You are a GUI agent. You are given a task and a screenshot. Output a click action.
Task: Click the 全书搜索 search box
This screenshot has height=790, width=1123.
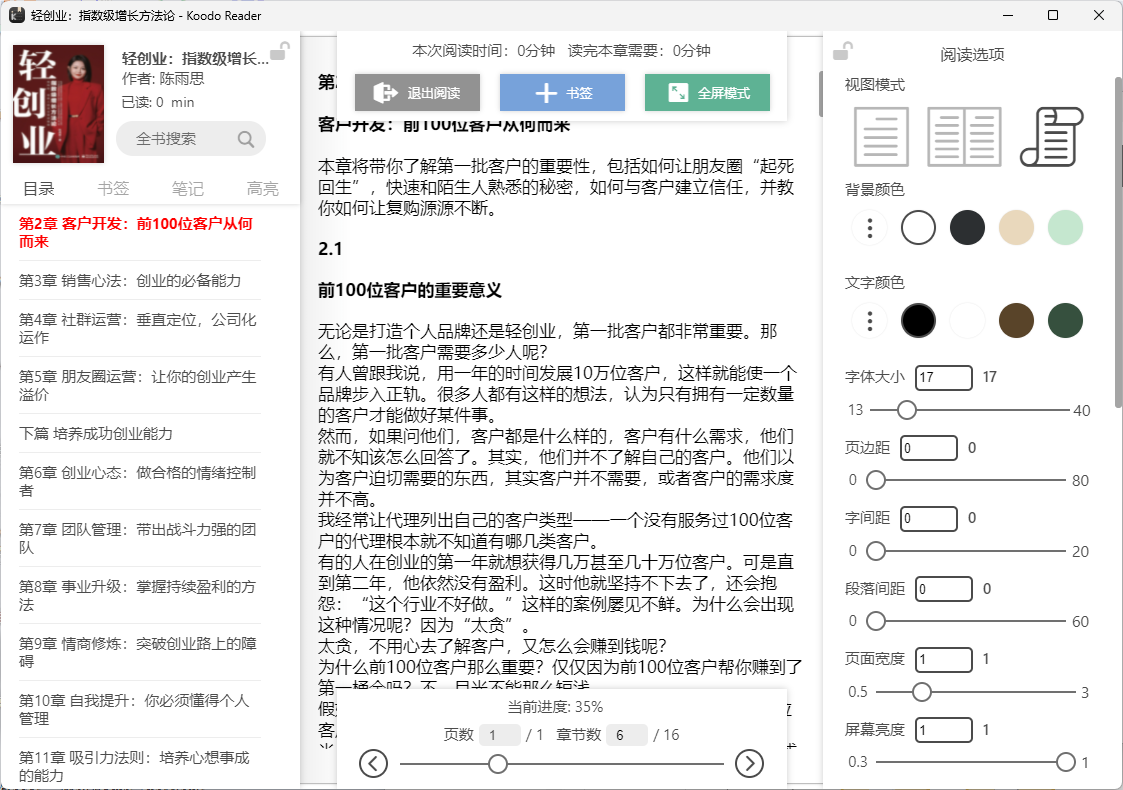click(191, 139)
